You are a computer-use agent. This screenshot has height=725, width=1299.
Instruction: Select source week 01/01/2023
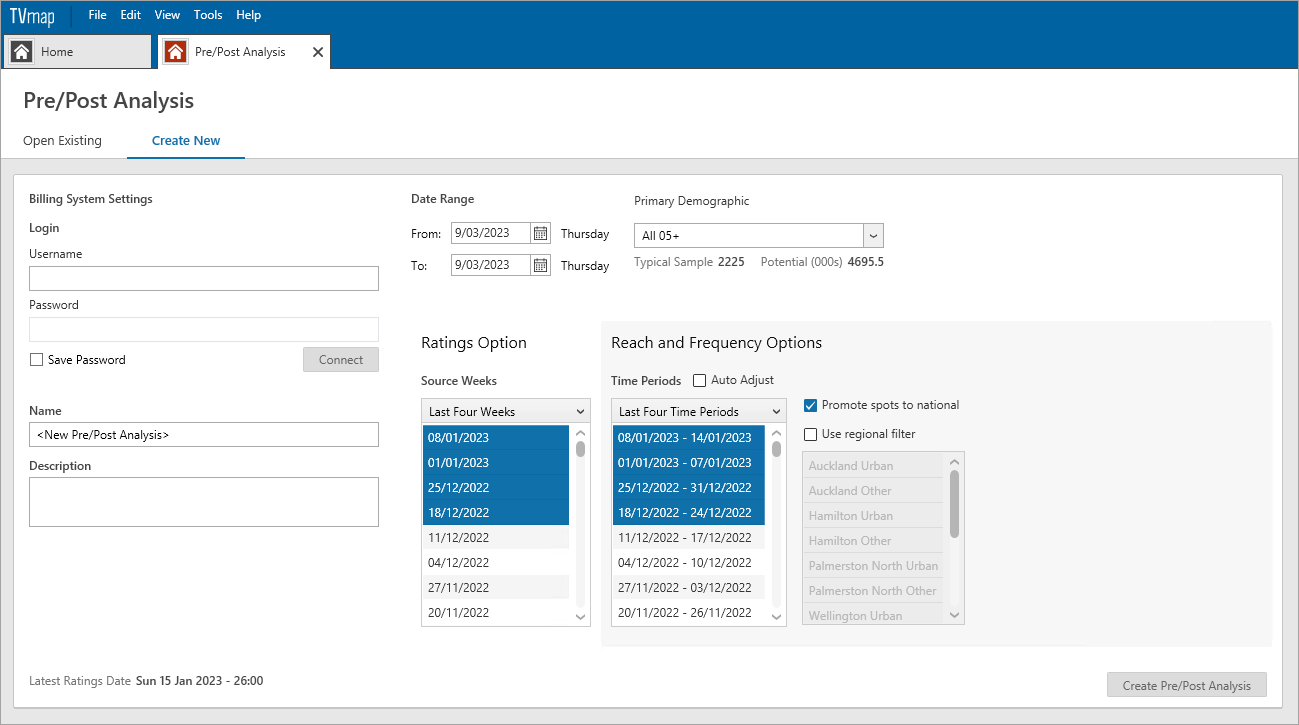[496, 462]
